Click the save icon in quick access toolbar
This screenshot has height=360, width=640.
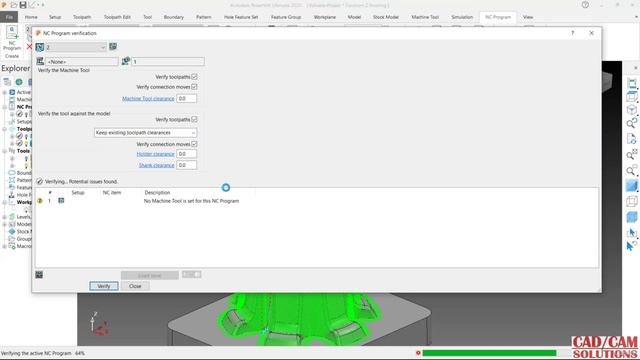(x=23, y=5)
